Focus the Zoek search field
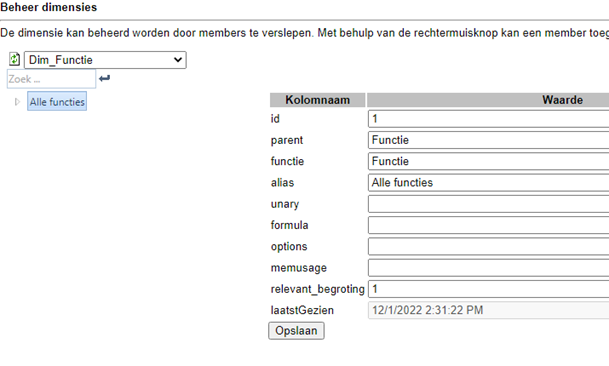The height and width of the screenshot is (366, 609). coord(51,79)
